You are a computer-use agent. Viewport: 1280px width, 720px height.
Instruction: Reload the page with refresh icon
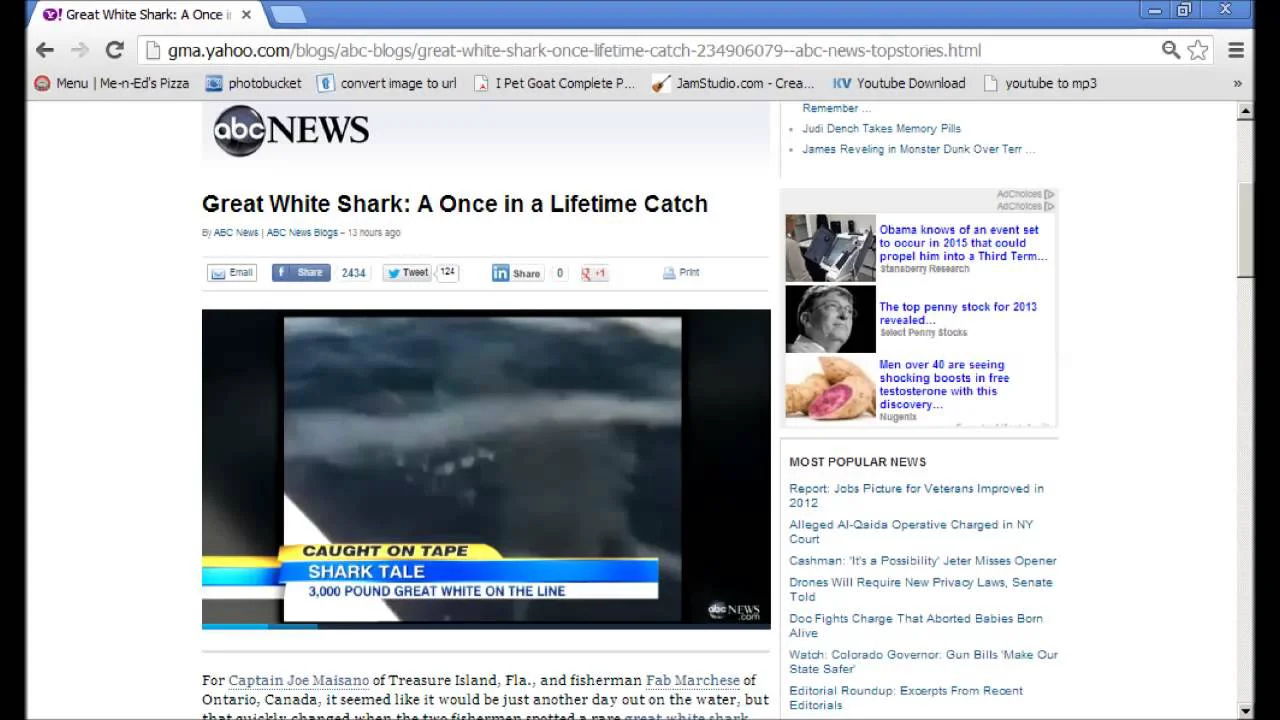click(114, 50)
